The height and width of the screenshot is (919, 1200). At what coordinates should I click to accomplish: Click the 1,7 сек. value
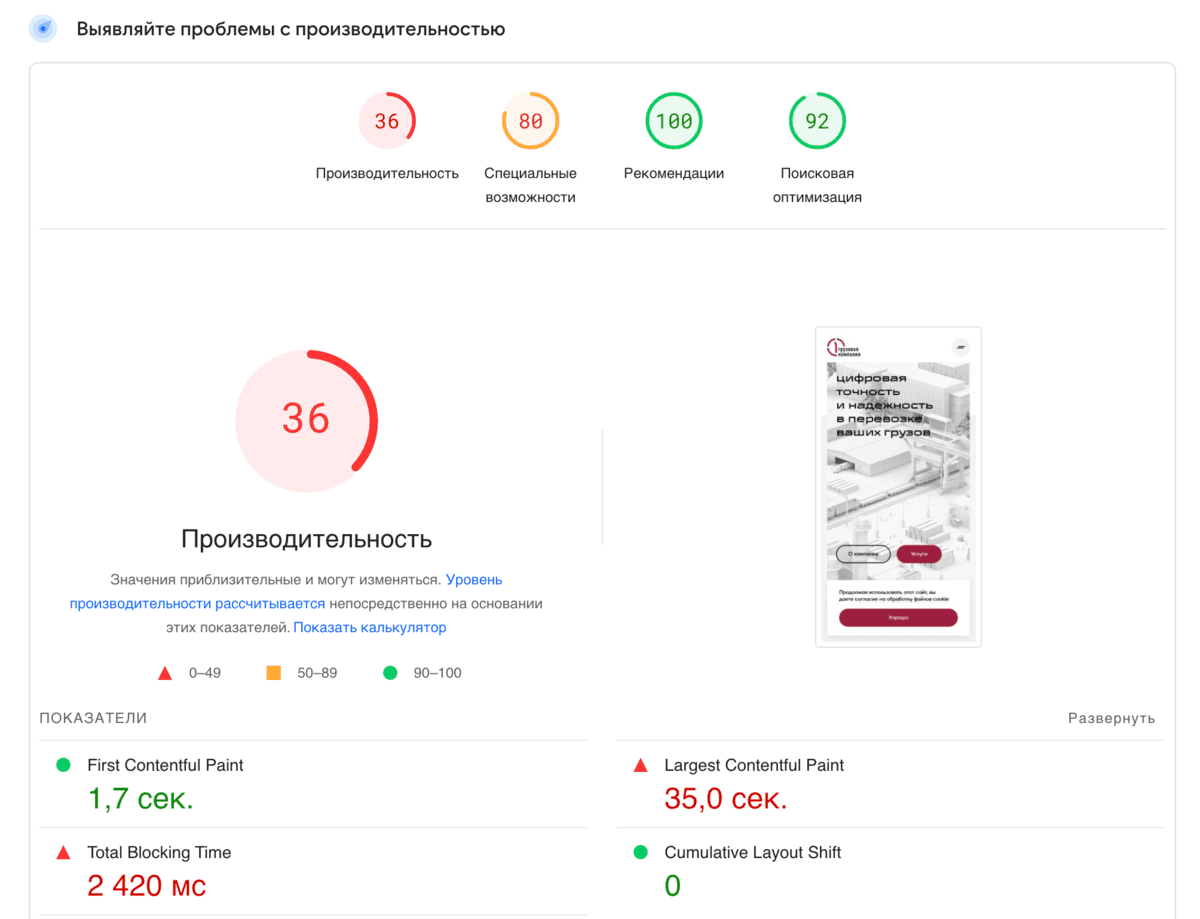(140, 798)
